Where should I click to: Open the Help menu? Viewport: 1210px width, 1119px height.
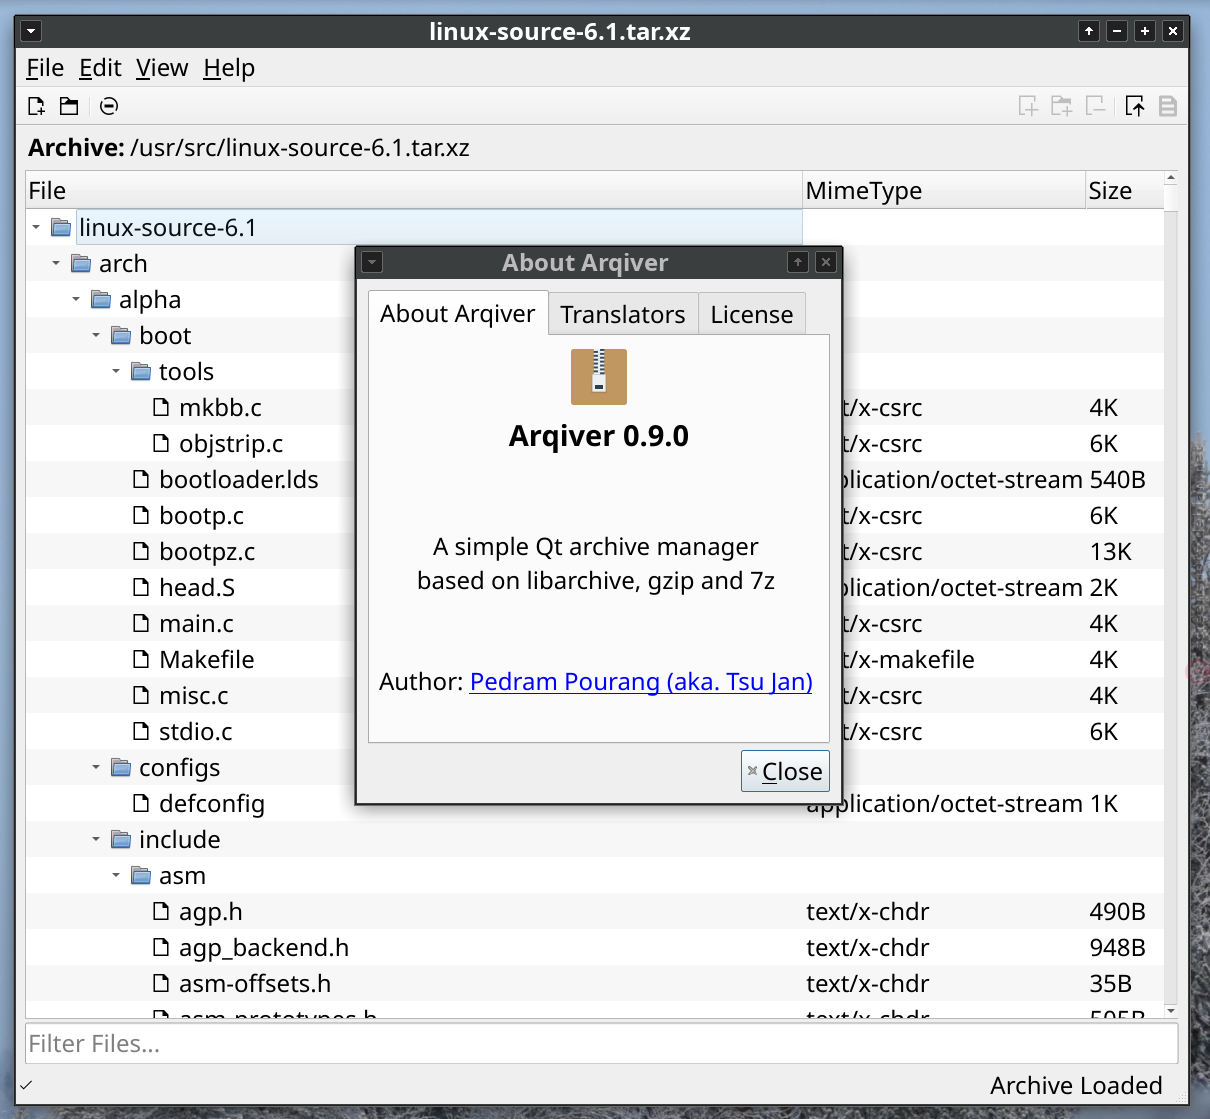click(229, 68)
